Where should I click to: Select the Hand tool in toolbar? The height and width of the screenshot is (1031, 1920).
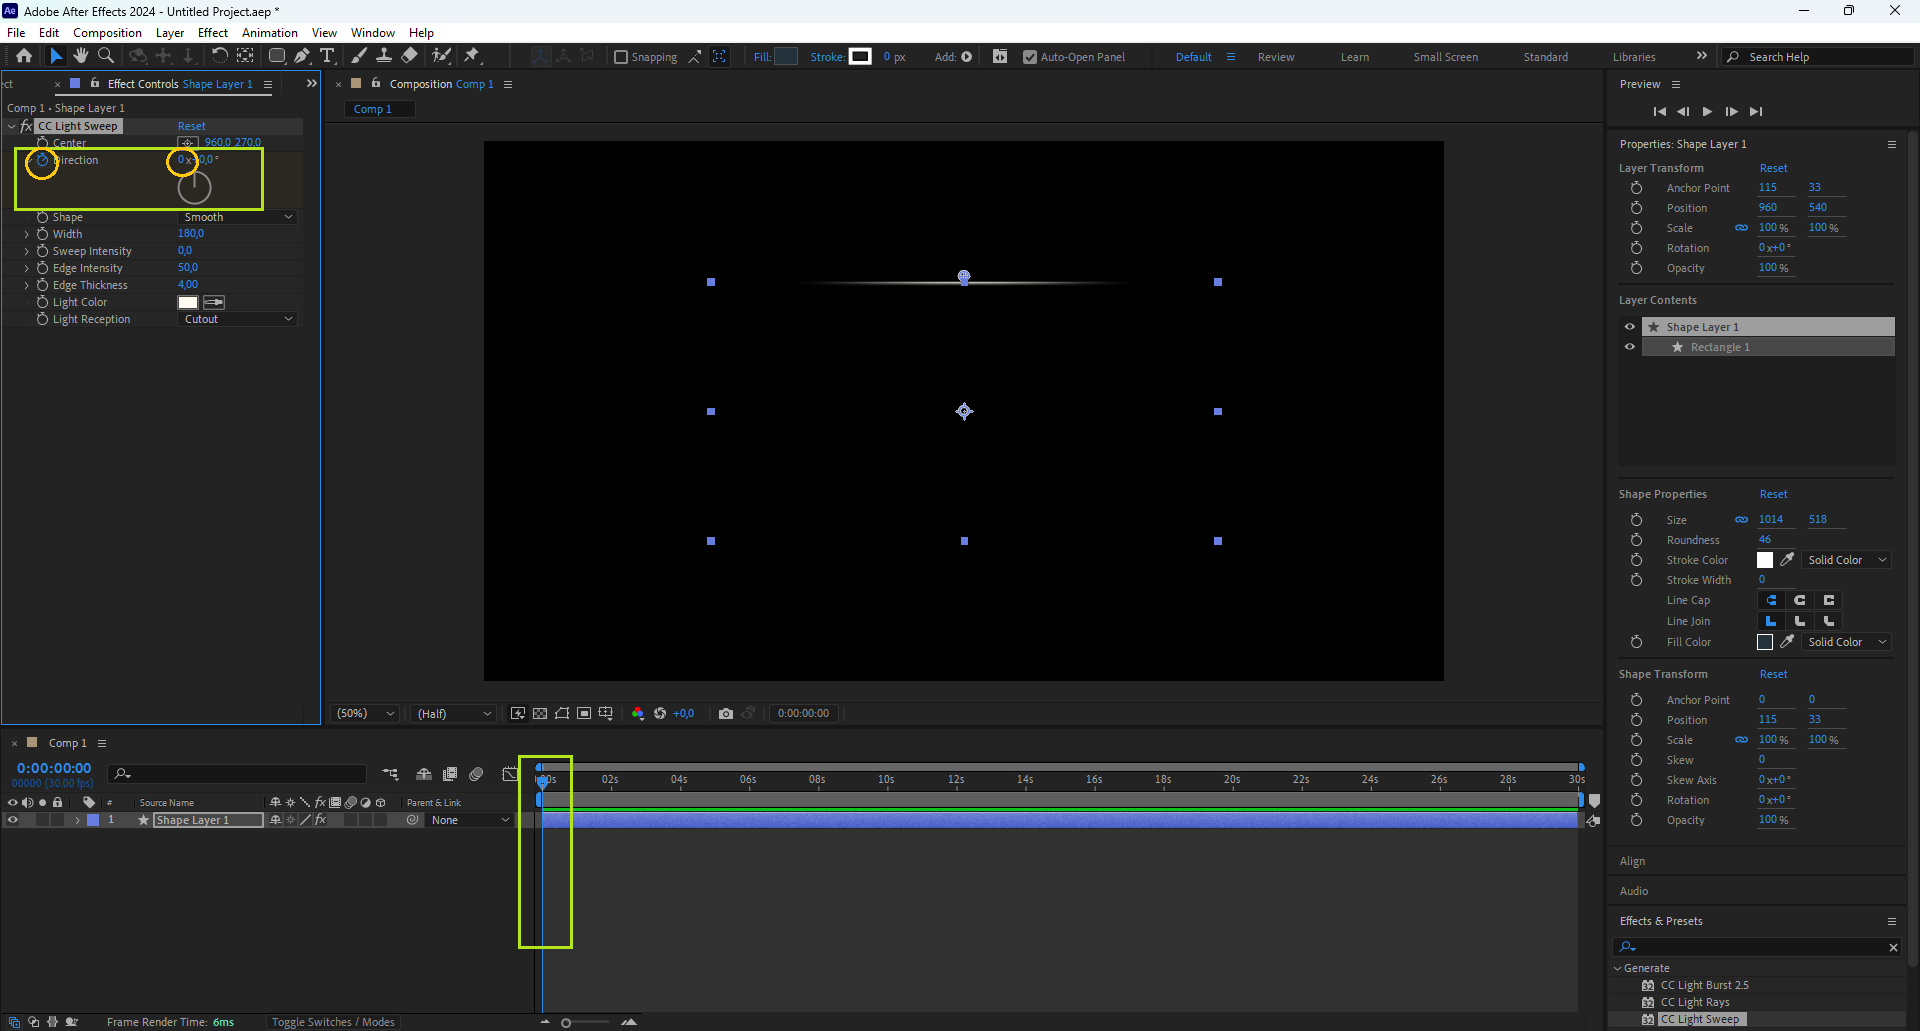coord(81,56)
